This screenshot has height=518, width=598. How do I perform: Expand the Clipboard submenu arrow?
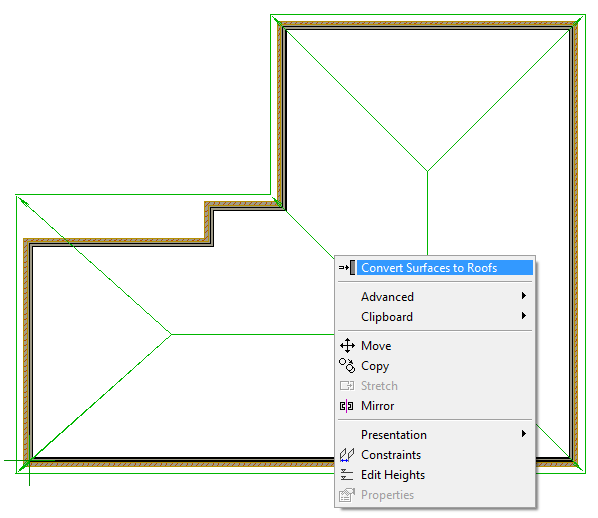[524, 315]
